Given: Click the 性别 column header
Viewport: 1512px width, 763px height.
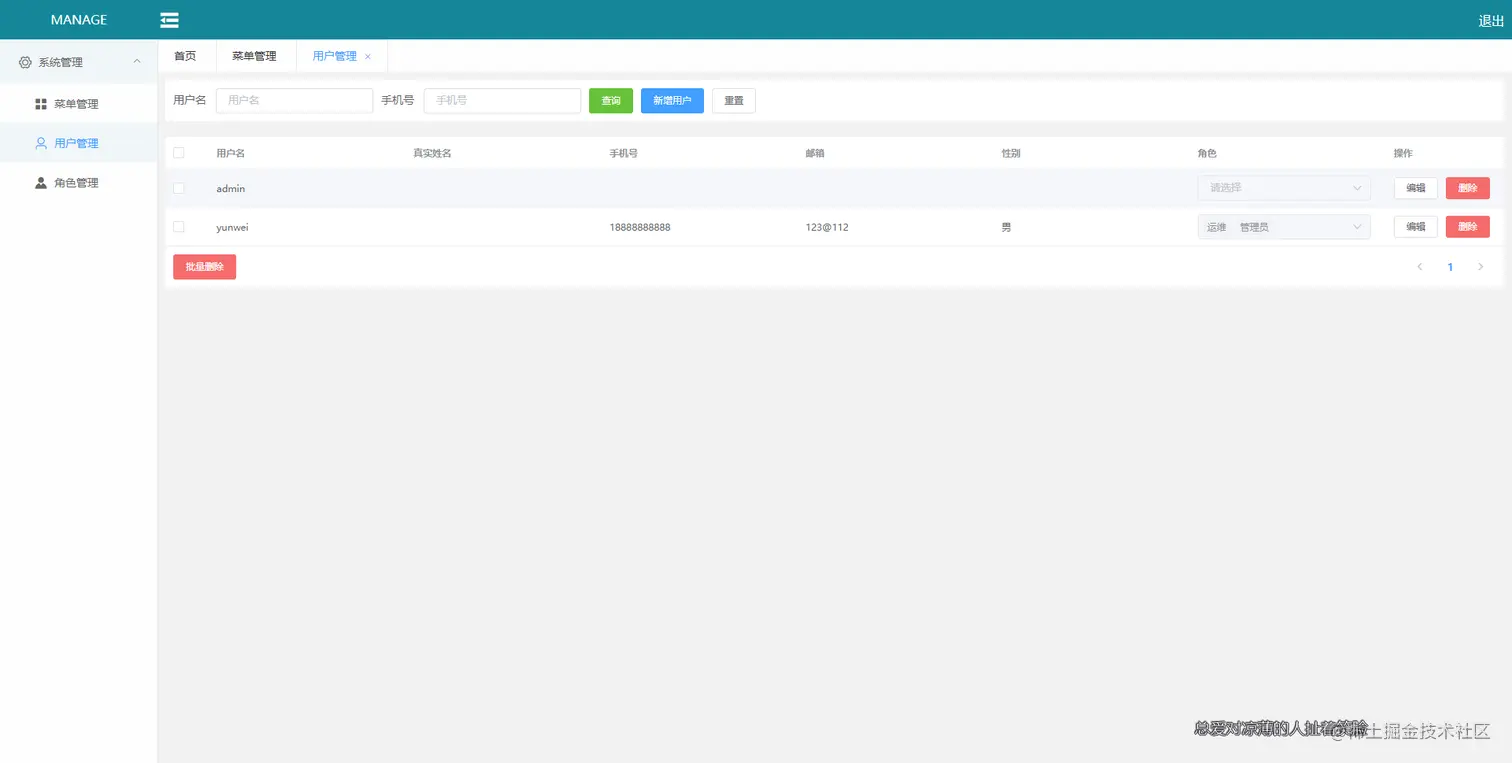Looking at the screenshot, I should pyautogui.click(x=1011, y=153).
